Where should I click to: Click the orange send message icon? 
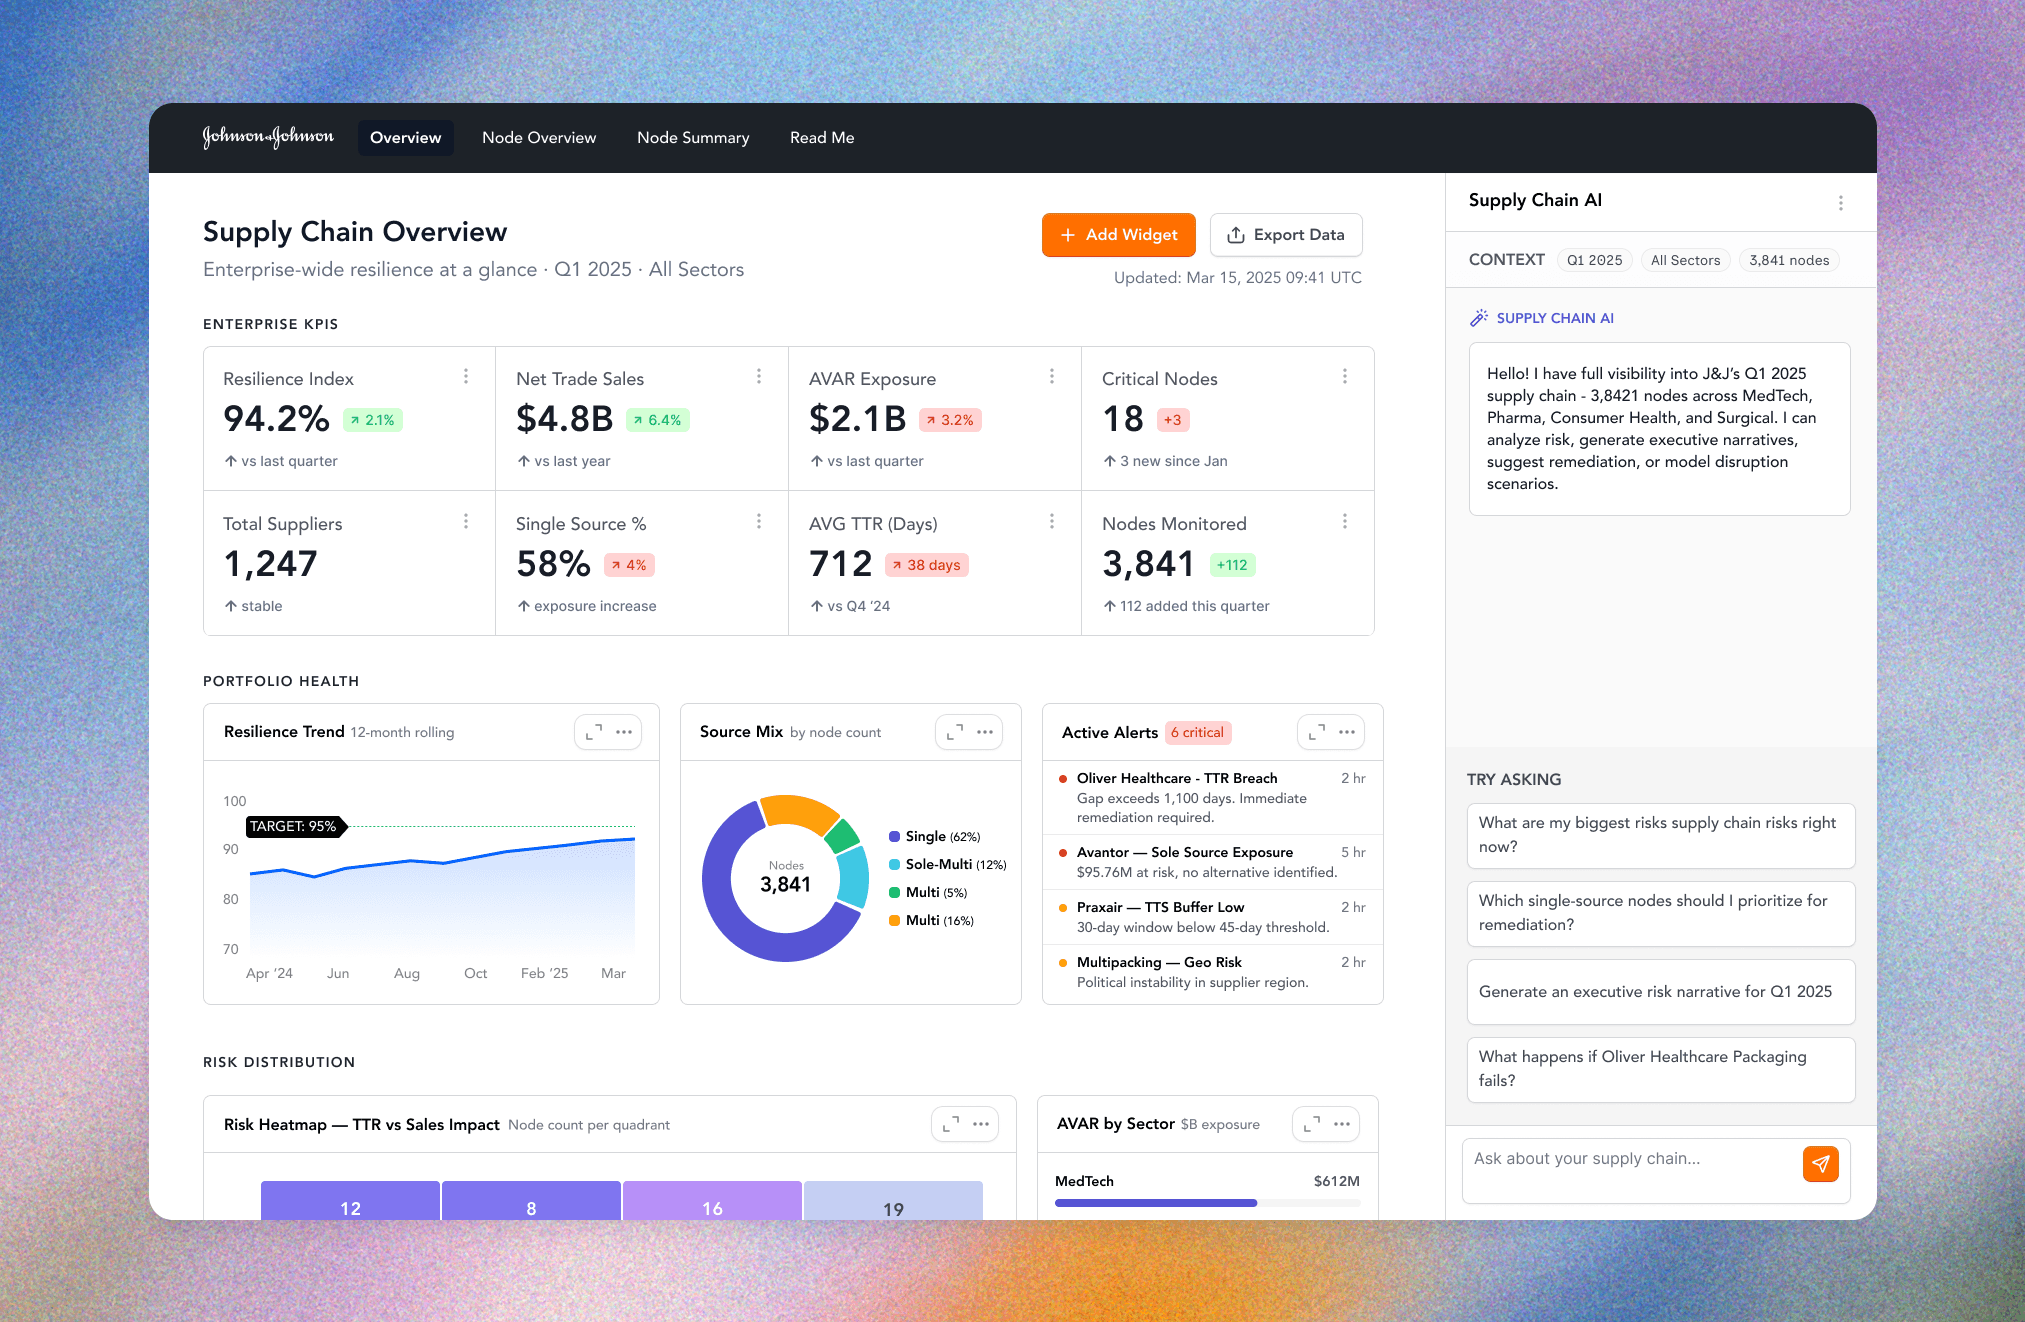[1820, 1164]
